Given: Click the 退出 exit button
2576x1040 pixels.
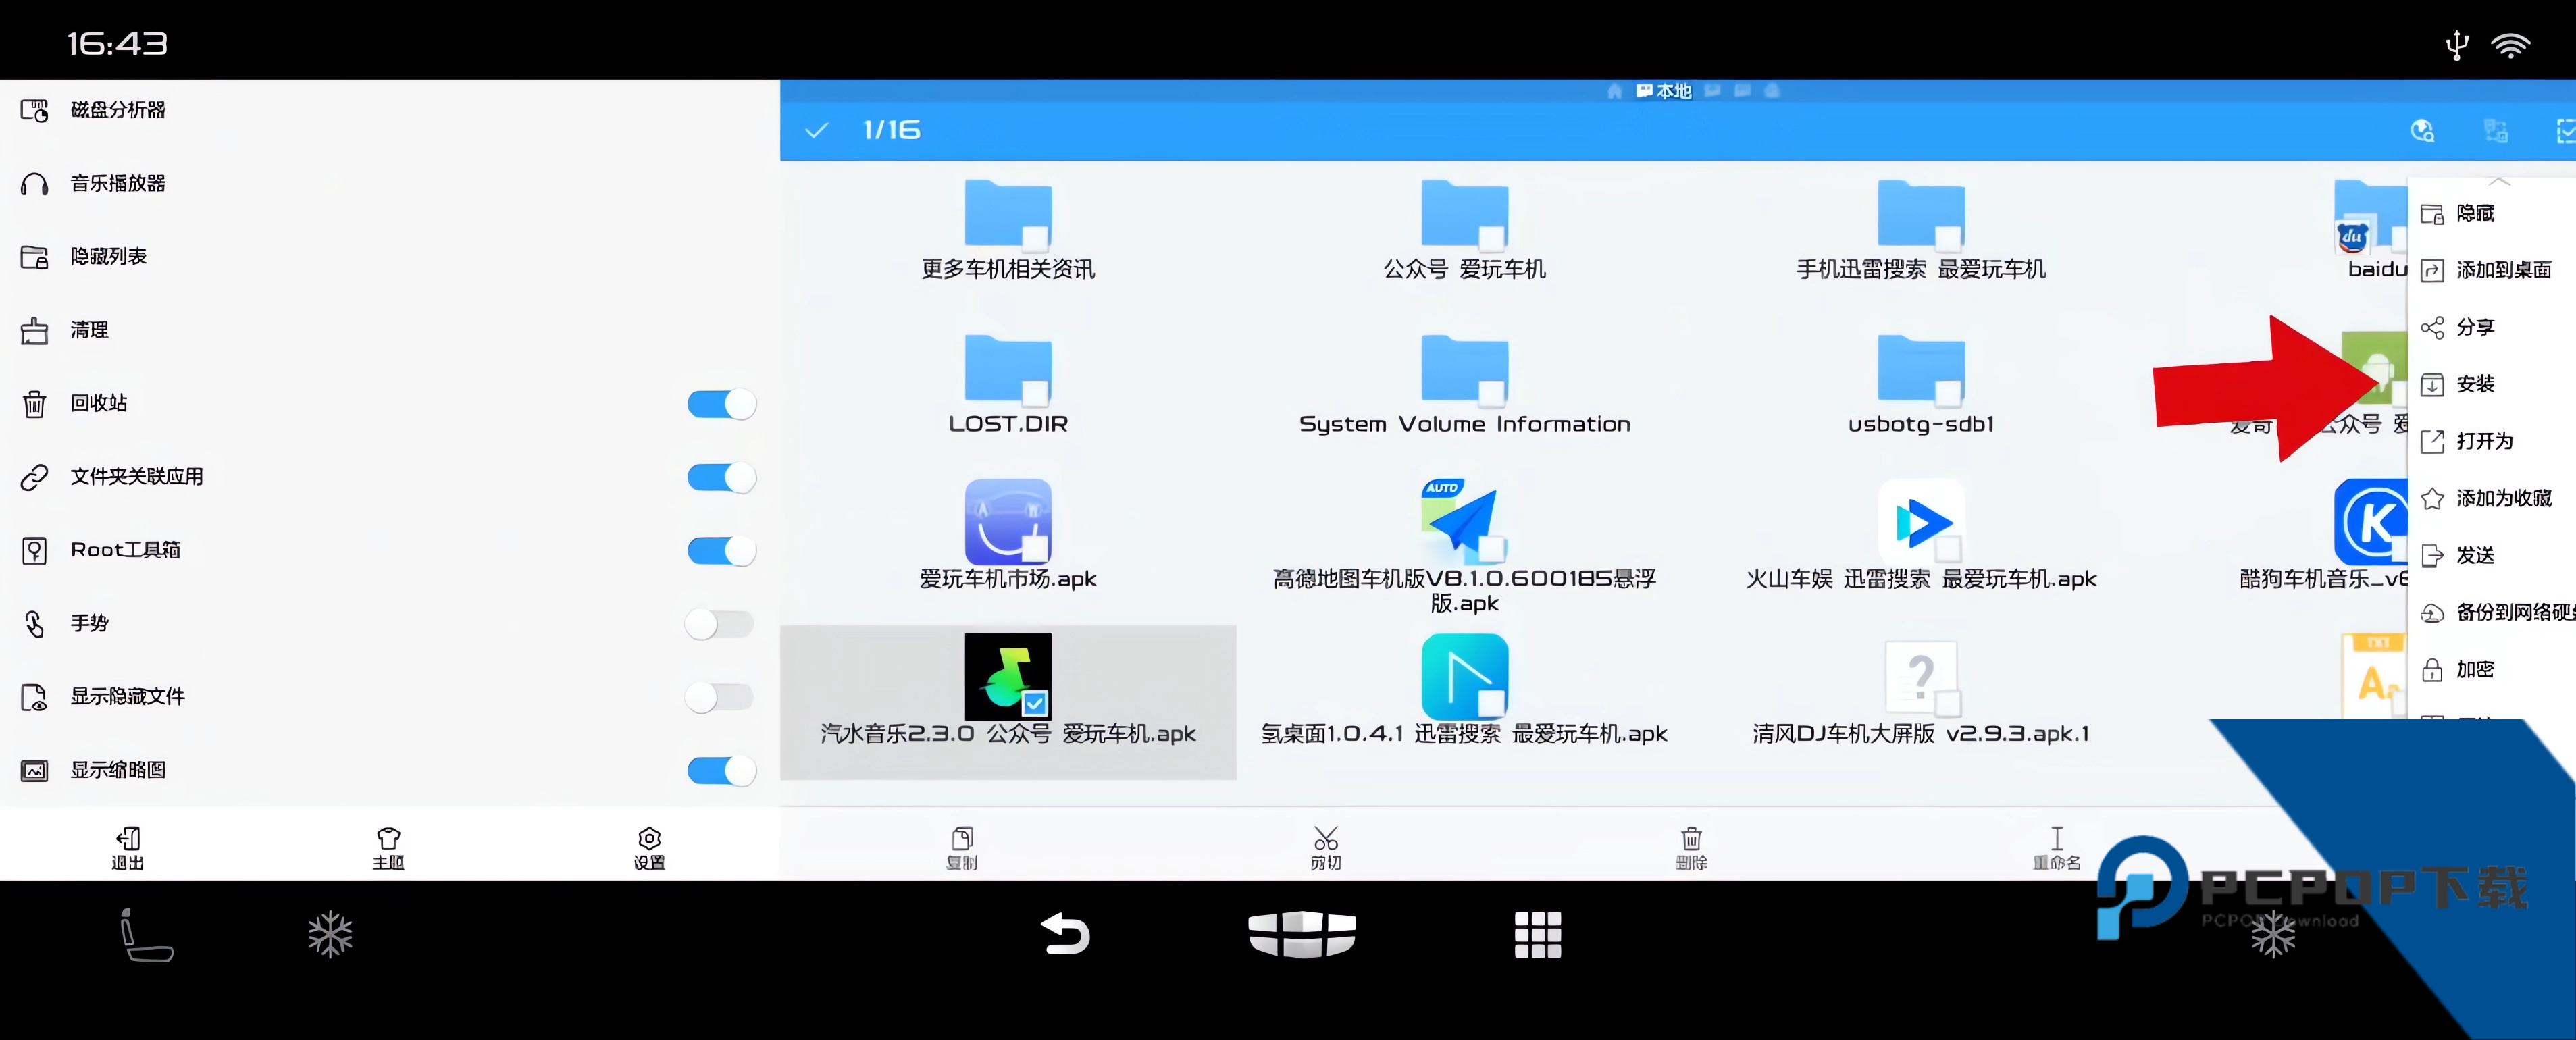Looking at the screenshot, I should point(126,845).
